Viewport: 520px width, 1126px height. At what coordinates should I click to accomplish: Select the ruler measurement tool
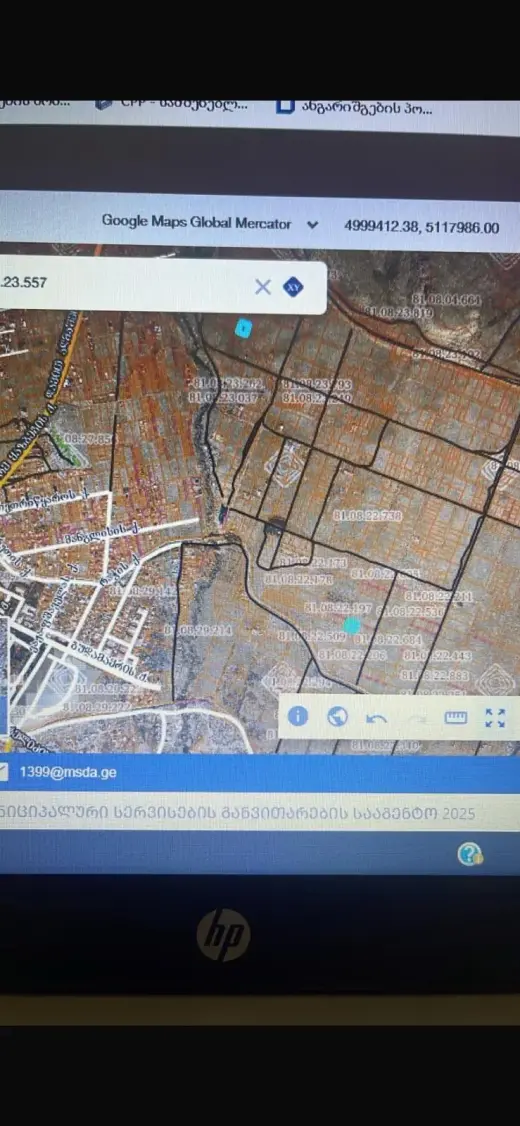pos(456,717)
